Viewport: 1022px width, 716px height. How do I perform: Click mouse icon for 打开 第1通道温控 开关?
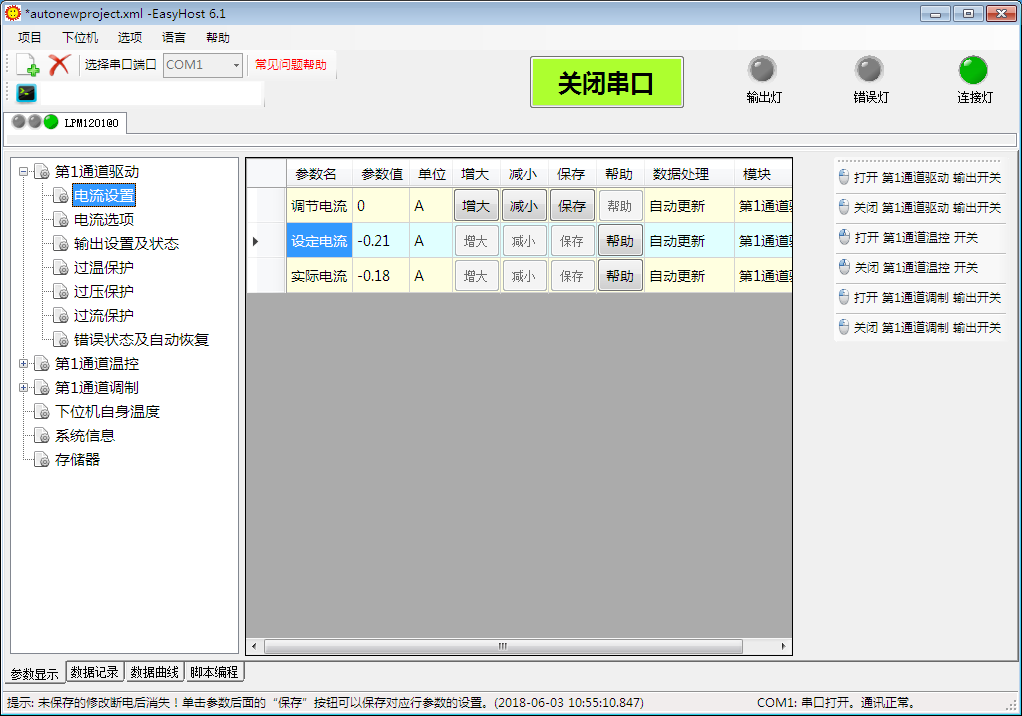(843, 238)
